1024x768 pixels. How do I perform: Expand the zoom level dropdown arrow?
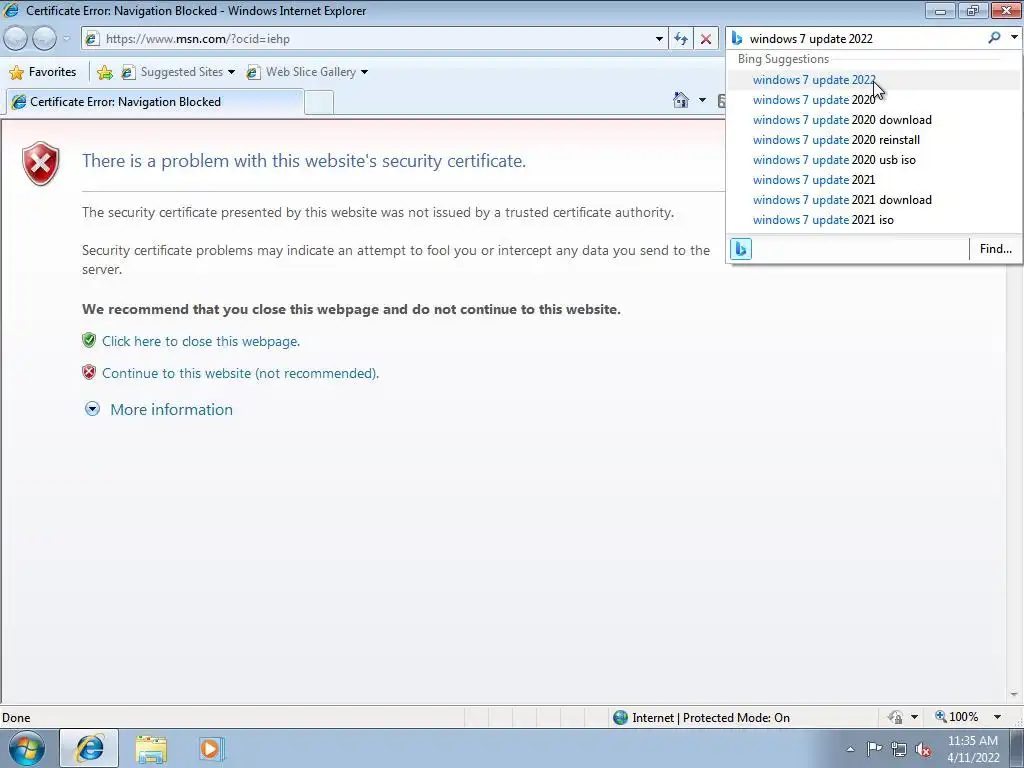click(x=997, y=717)
